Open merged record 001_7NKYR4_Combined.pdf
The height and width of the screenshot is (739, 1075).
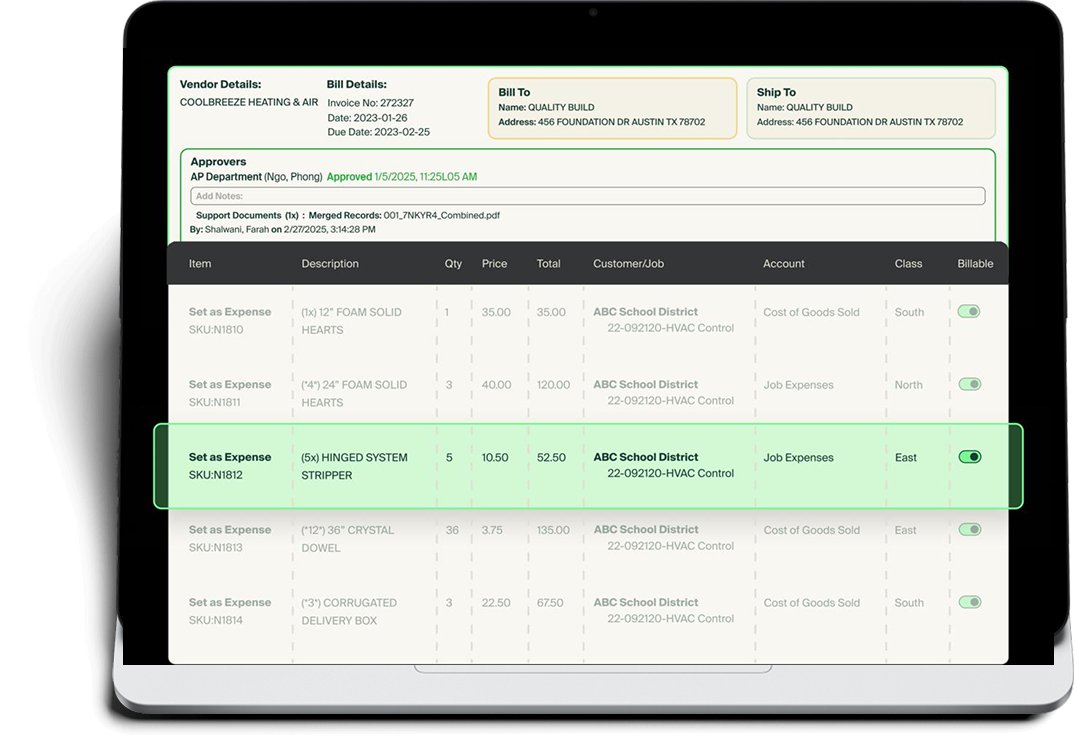(442, 215)
